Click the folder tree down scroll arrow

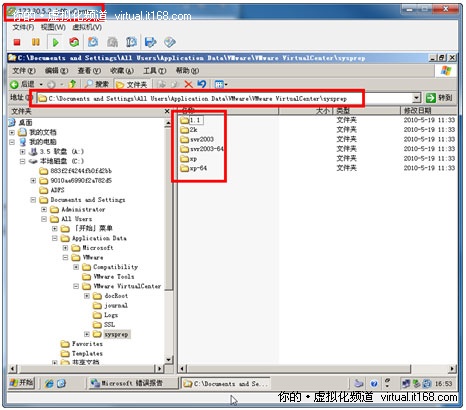tap(168, 360)
